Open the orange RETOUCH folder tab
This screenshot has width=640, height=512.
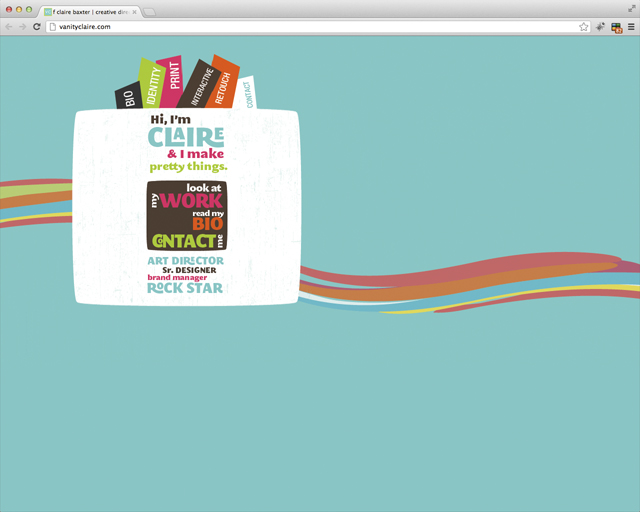click(x=223, y=83)
